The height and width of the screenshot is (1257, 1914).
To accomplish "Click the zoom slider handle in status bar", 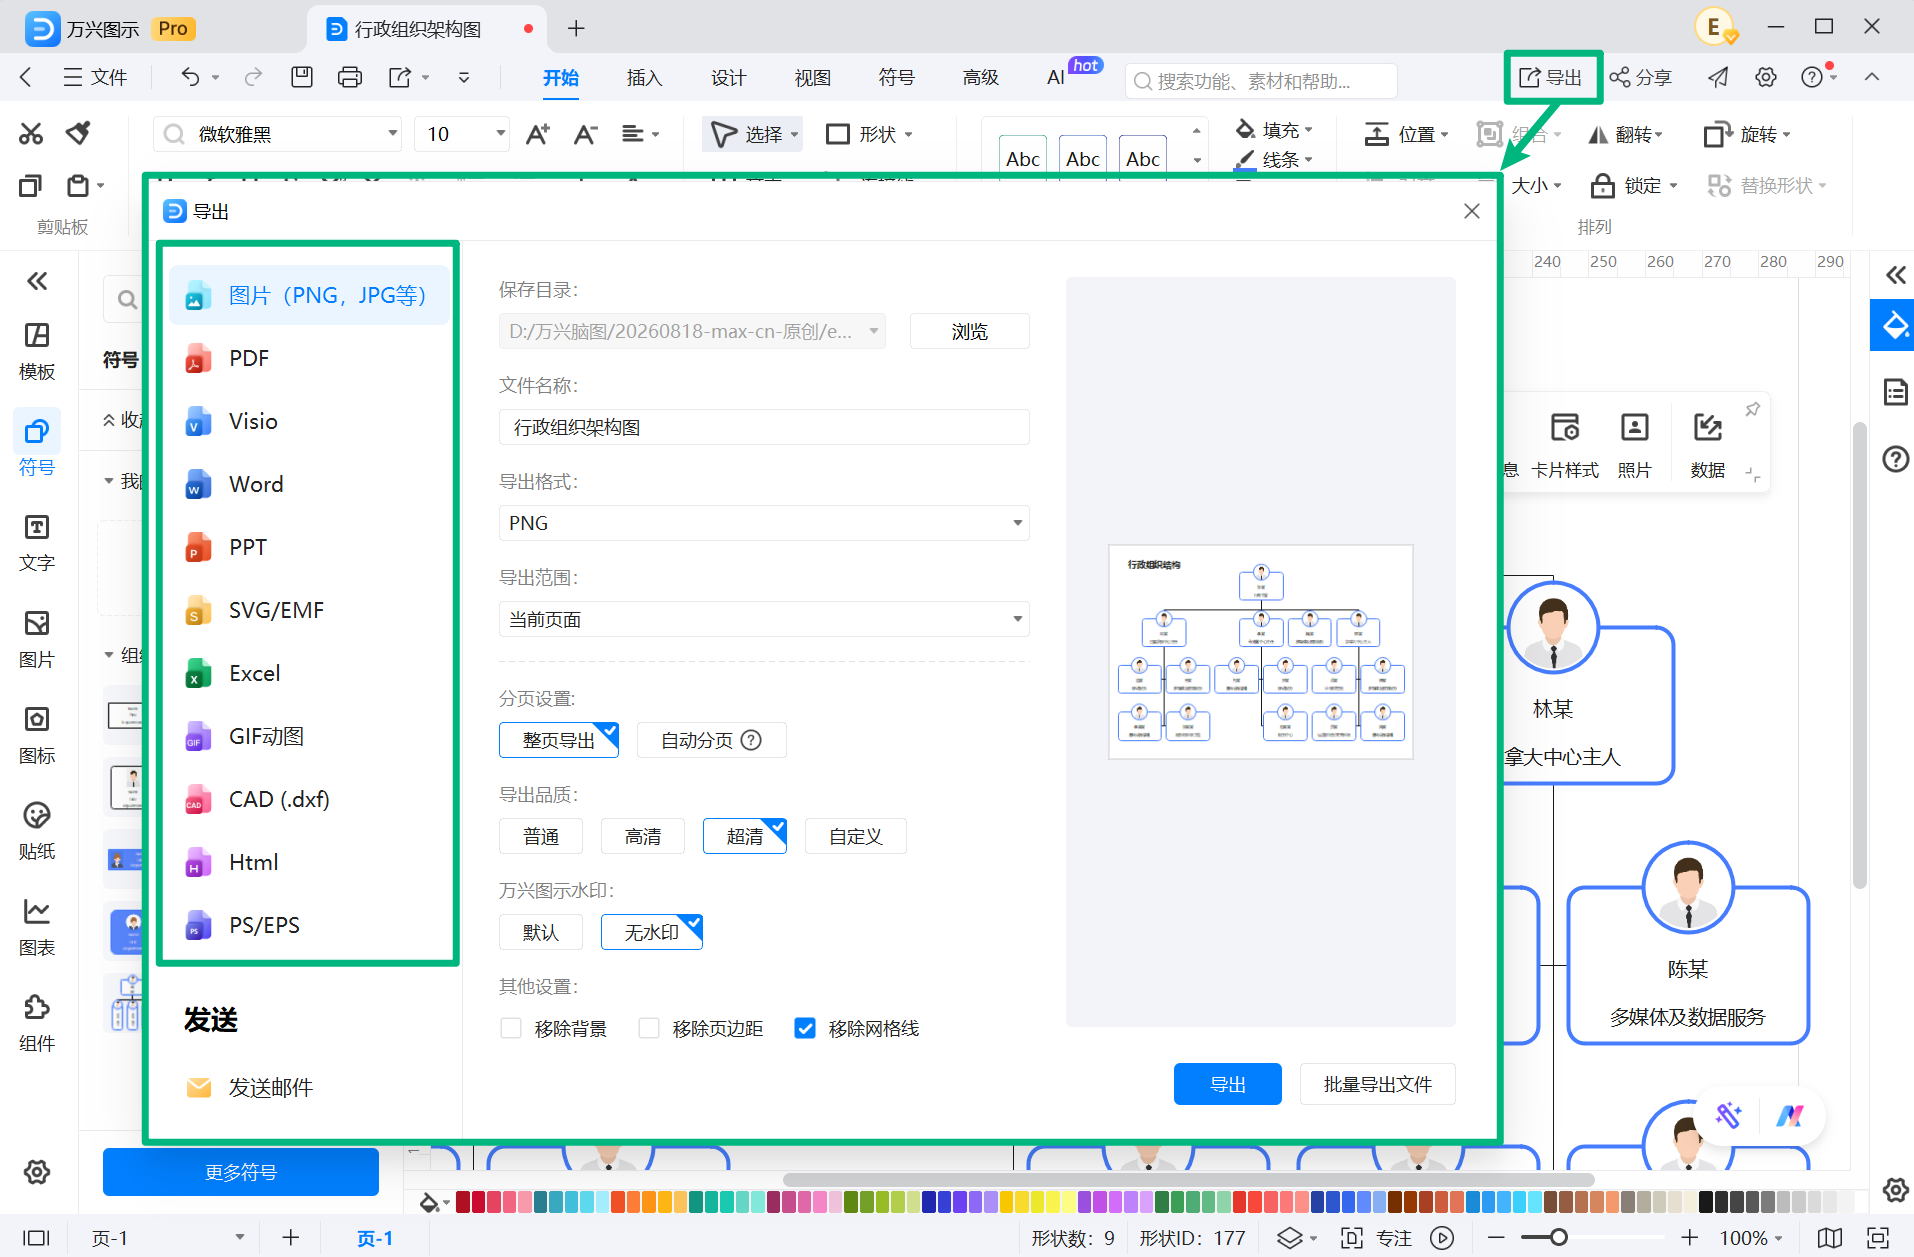I will pyautogui.click(x=1558, y=1238).
